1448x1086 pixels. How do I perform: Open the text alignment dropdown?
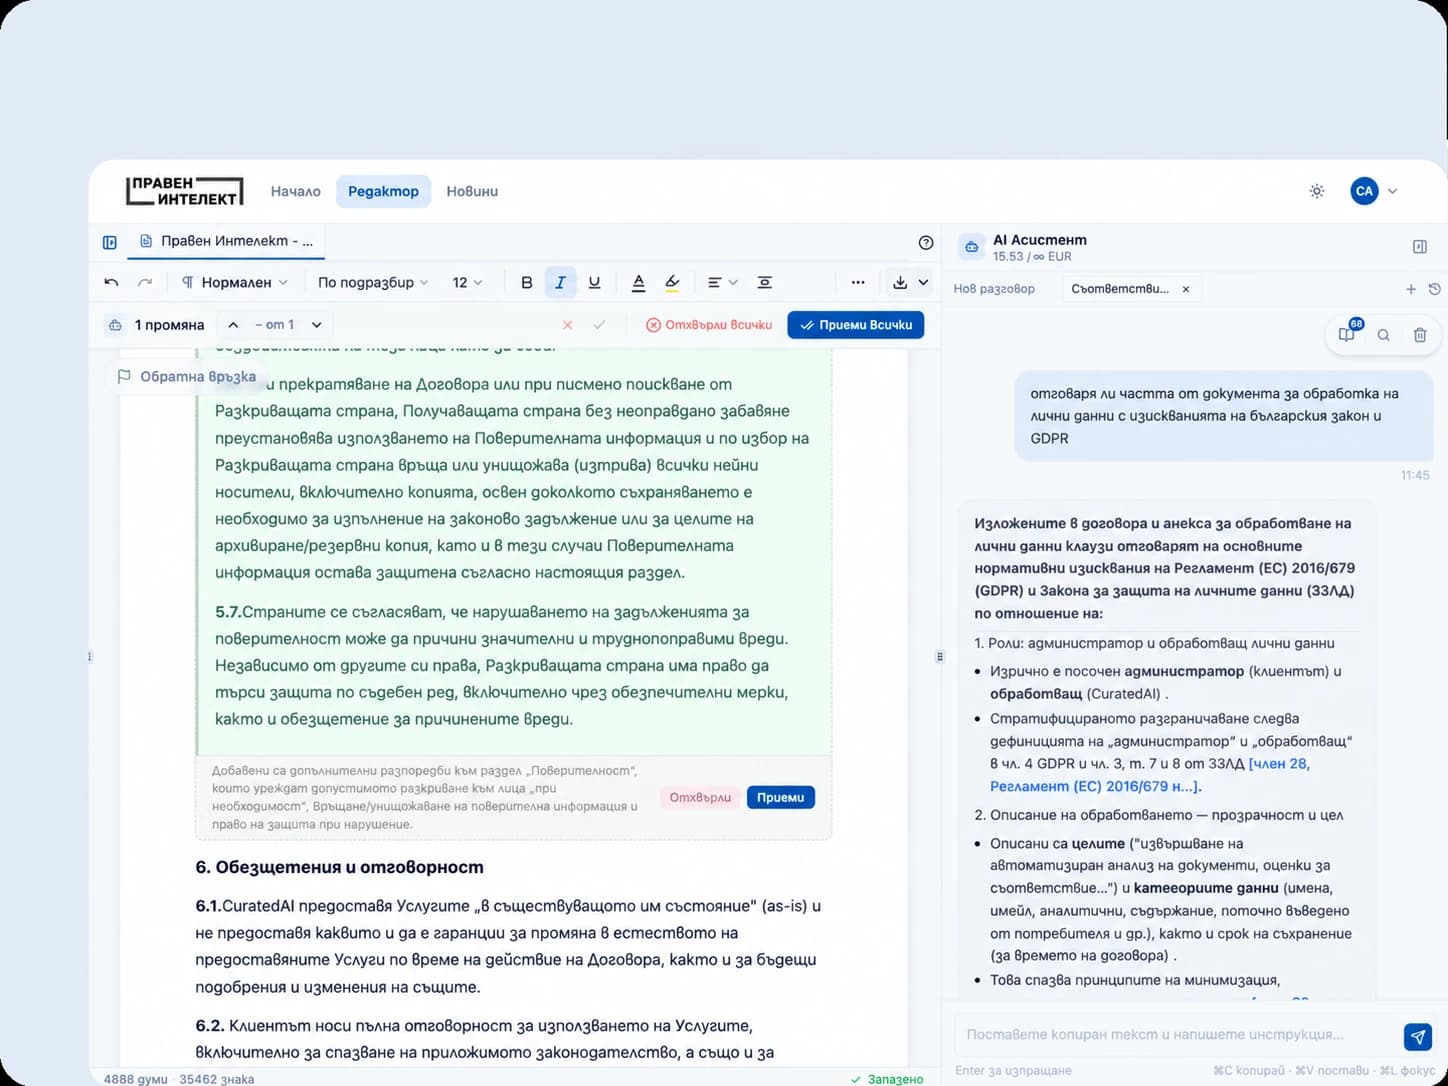point(722,283)
